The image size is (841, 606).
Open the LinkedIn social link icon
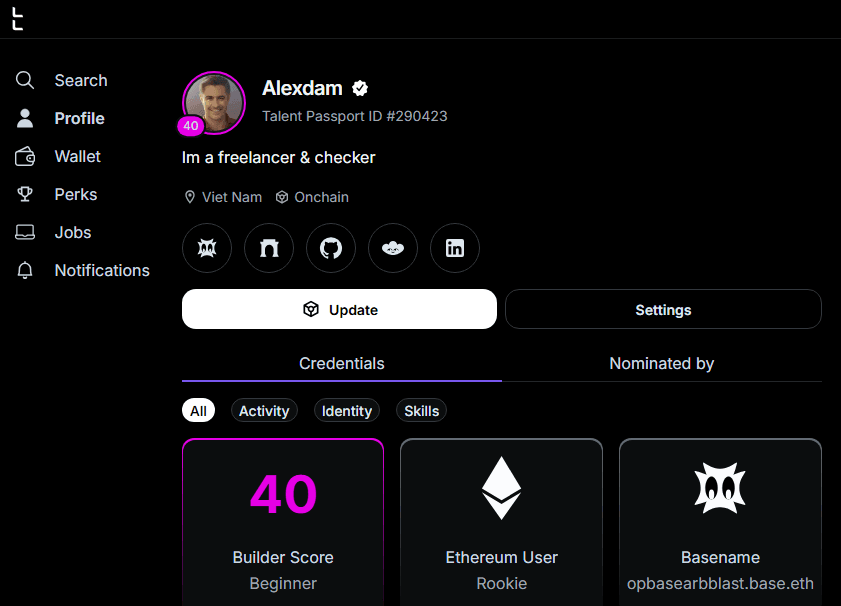click(455, 248)
